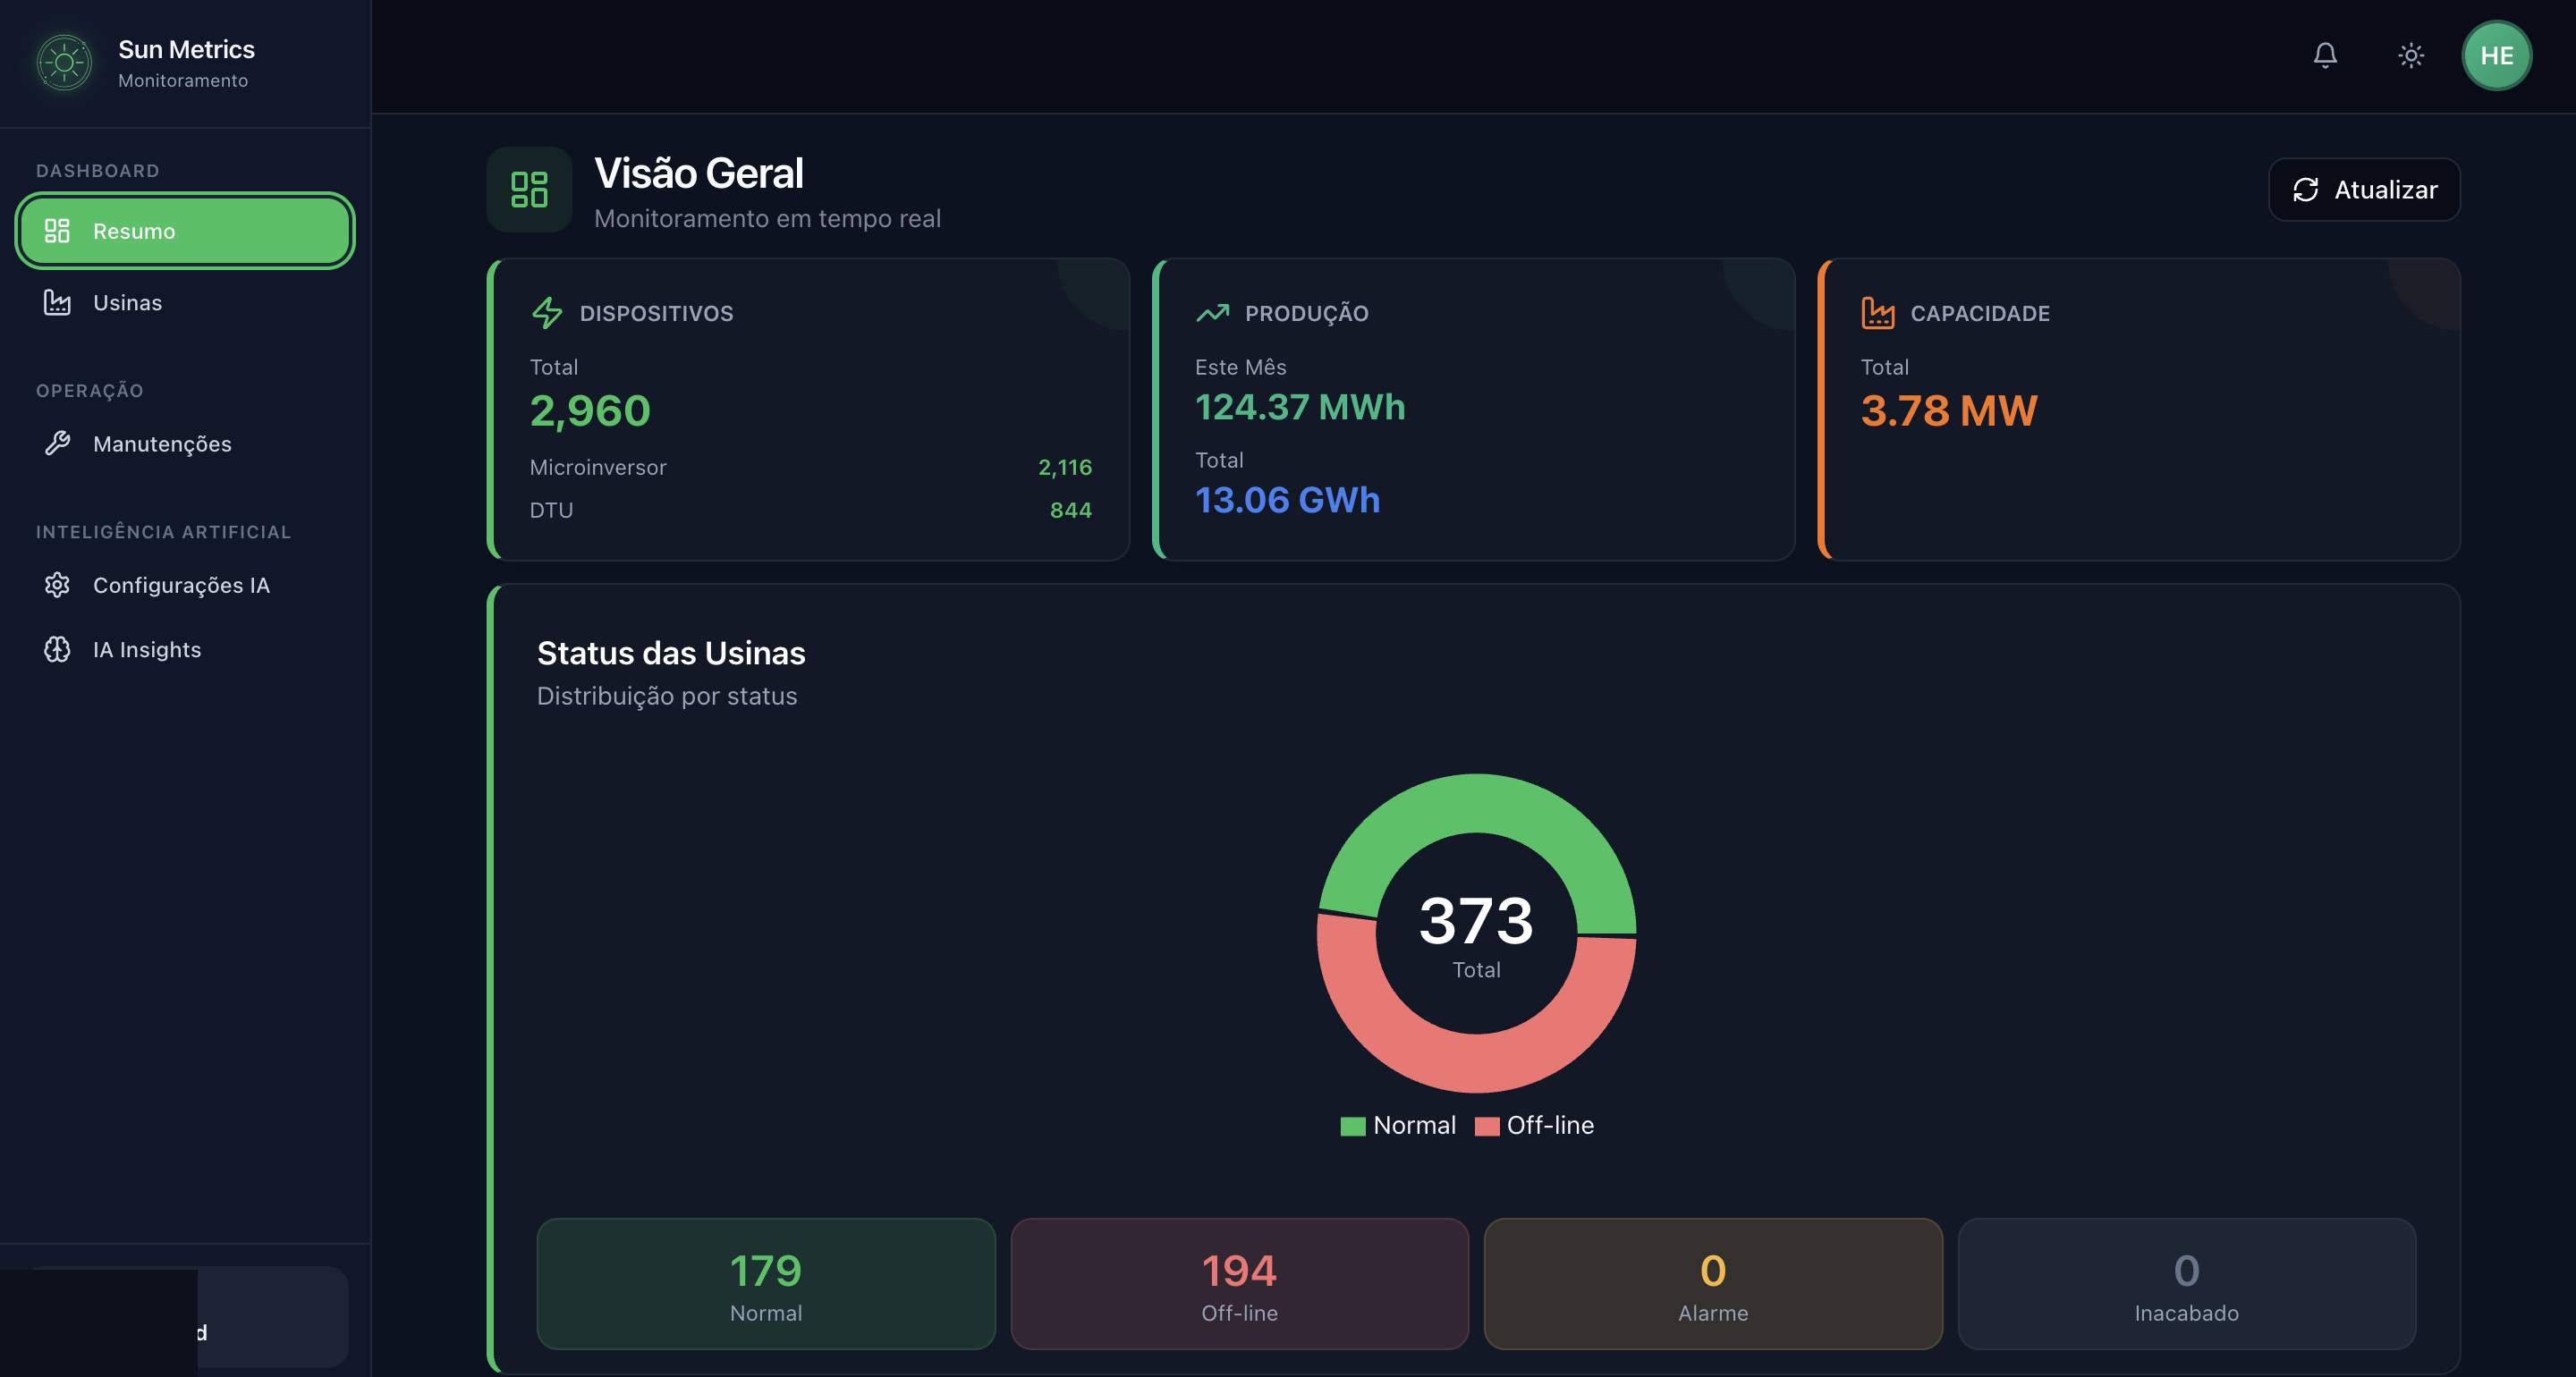
Task: Open the notifications bell icon
Action: [2325, 56]
